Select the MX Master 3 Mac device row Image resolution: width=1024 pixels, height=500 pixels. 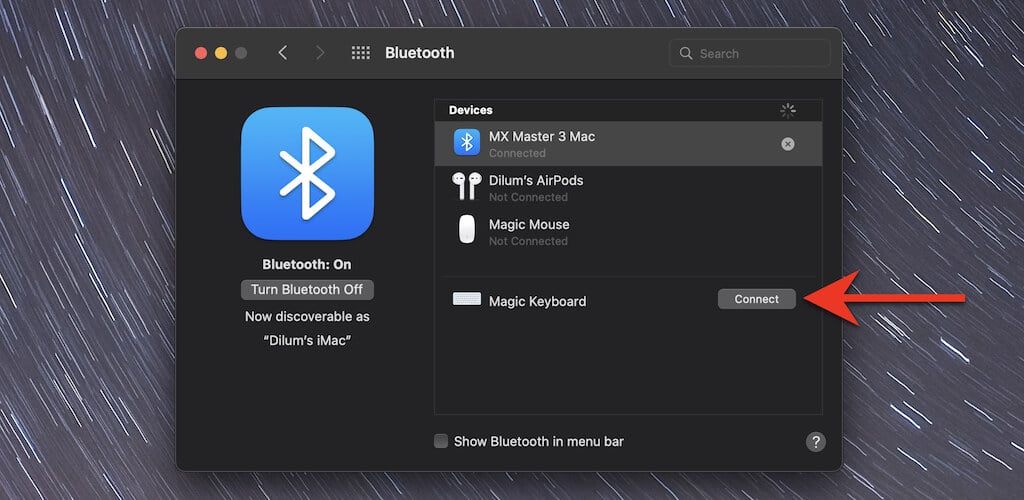(x=628, y=144)
